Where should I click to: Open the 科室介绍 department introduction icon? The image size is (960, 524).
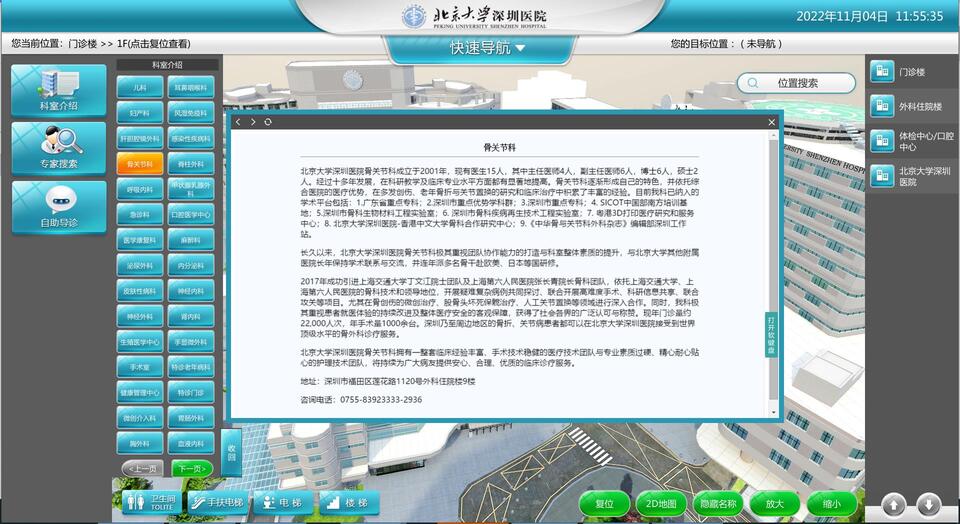tap(58, 89)
